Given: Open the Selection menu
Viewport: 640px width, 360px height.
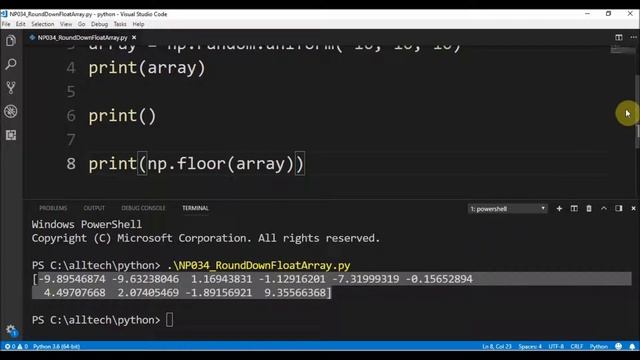Looking at the screenshot, I should coord(42,24).
